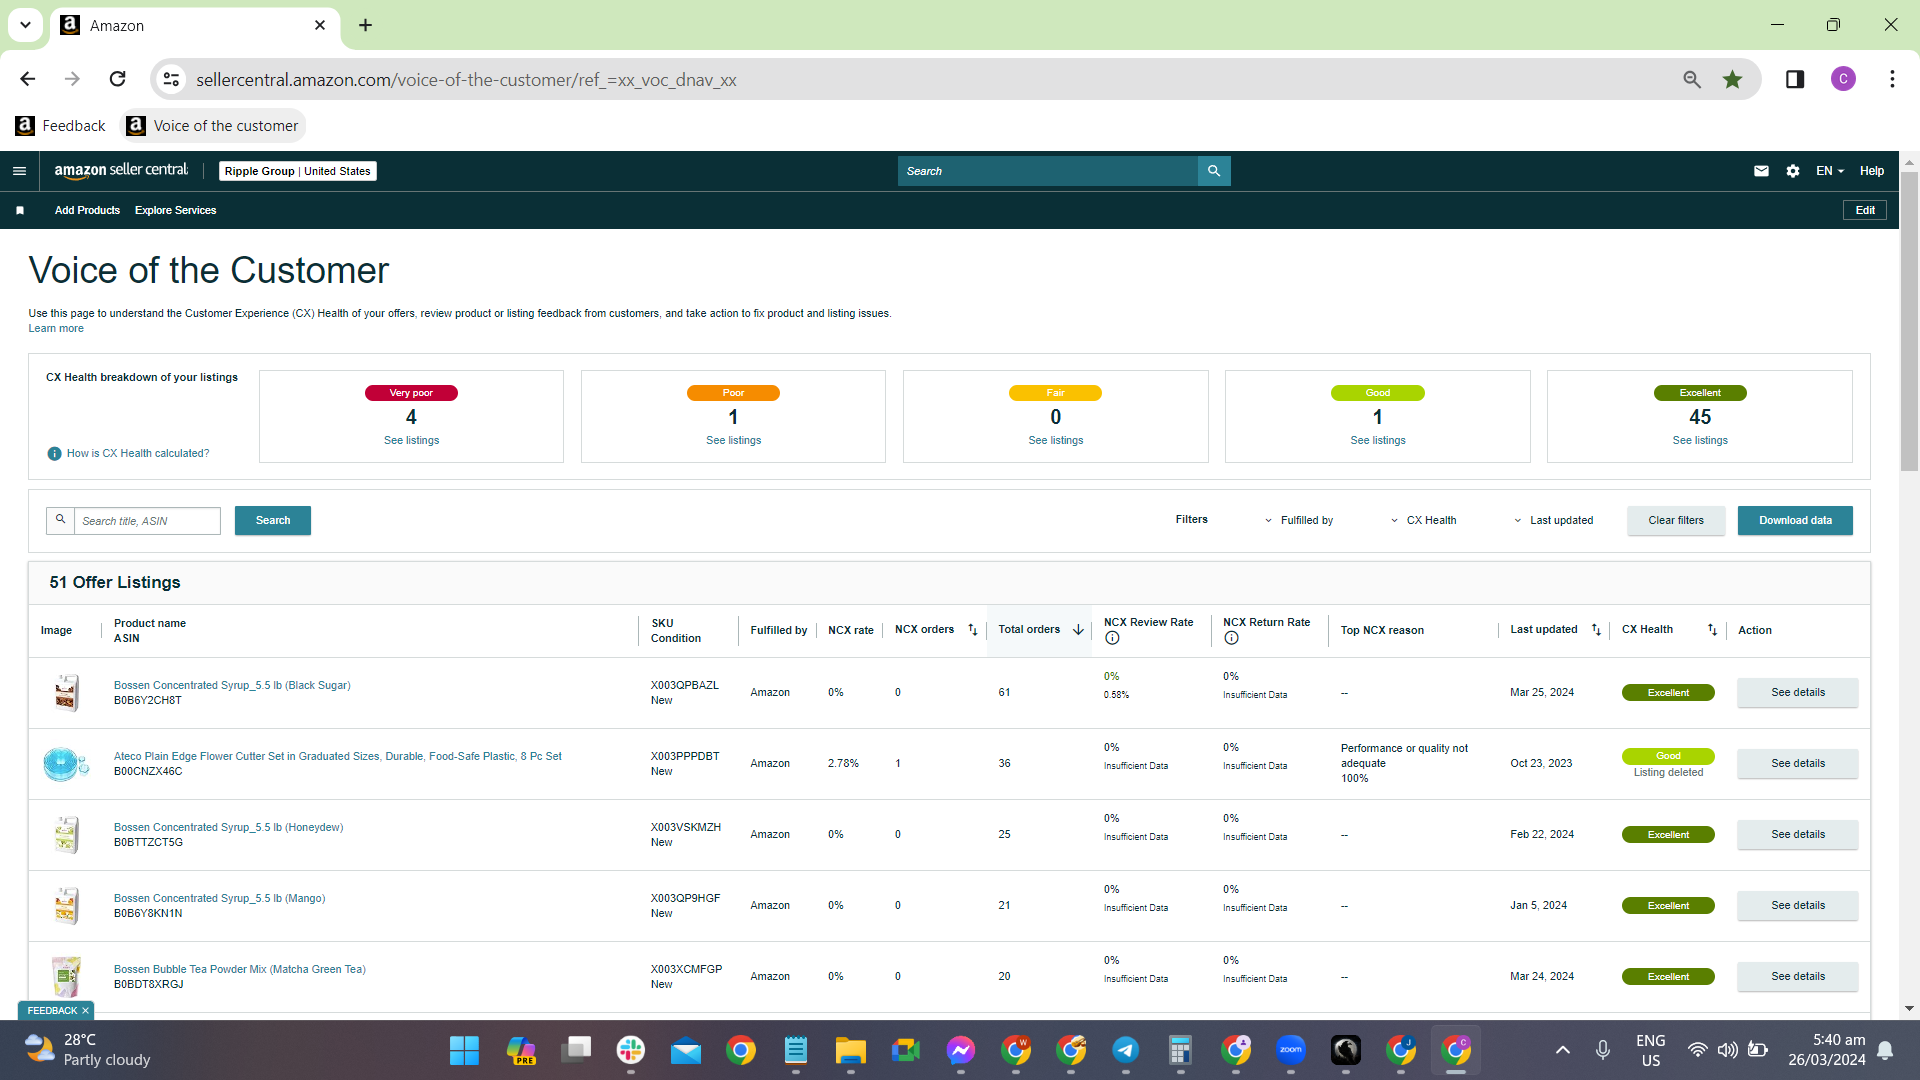
Task: Click the NCX Review Rate info icon
Action: point(1112,638)
